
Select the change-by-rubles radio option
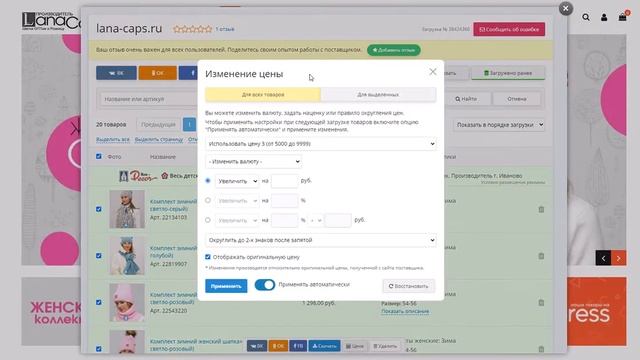coord(208,180)
